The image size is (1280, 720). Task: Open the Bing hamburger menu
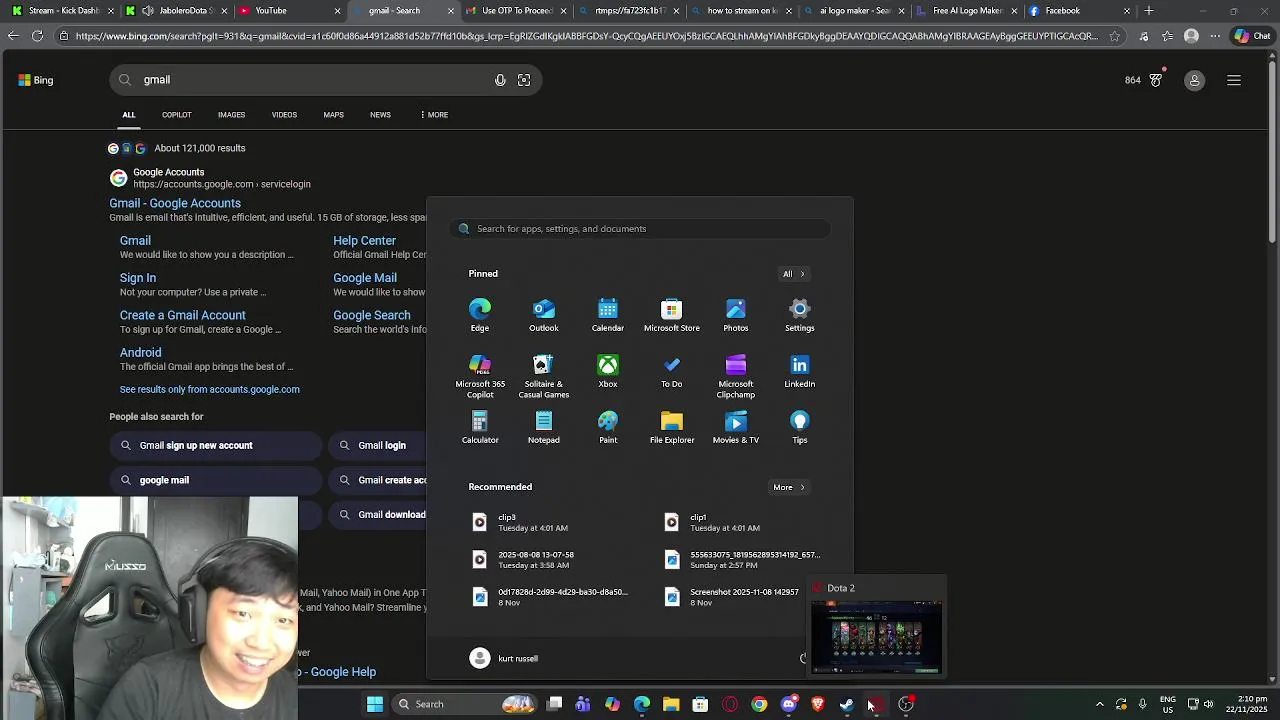point(1234,80)
